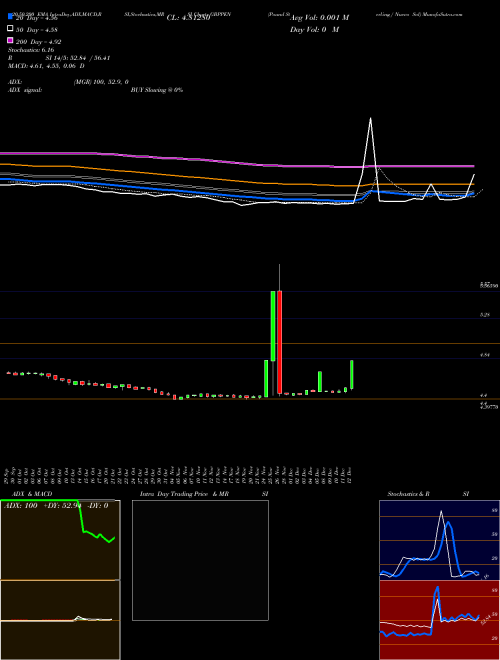Screen dimensions: 500x660
Task: Click the tall green candlestick in the price chart
Action: click(x=273, y=326)
